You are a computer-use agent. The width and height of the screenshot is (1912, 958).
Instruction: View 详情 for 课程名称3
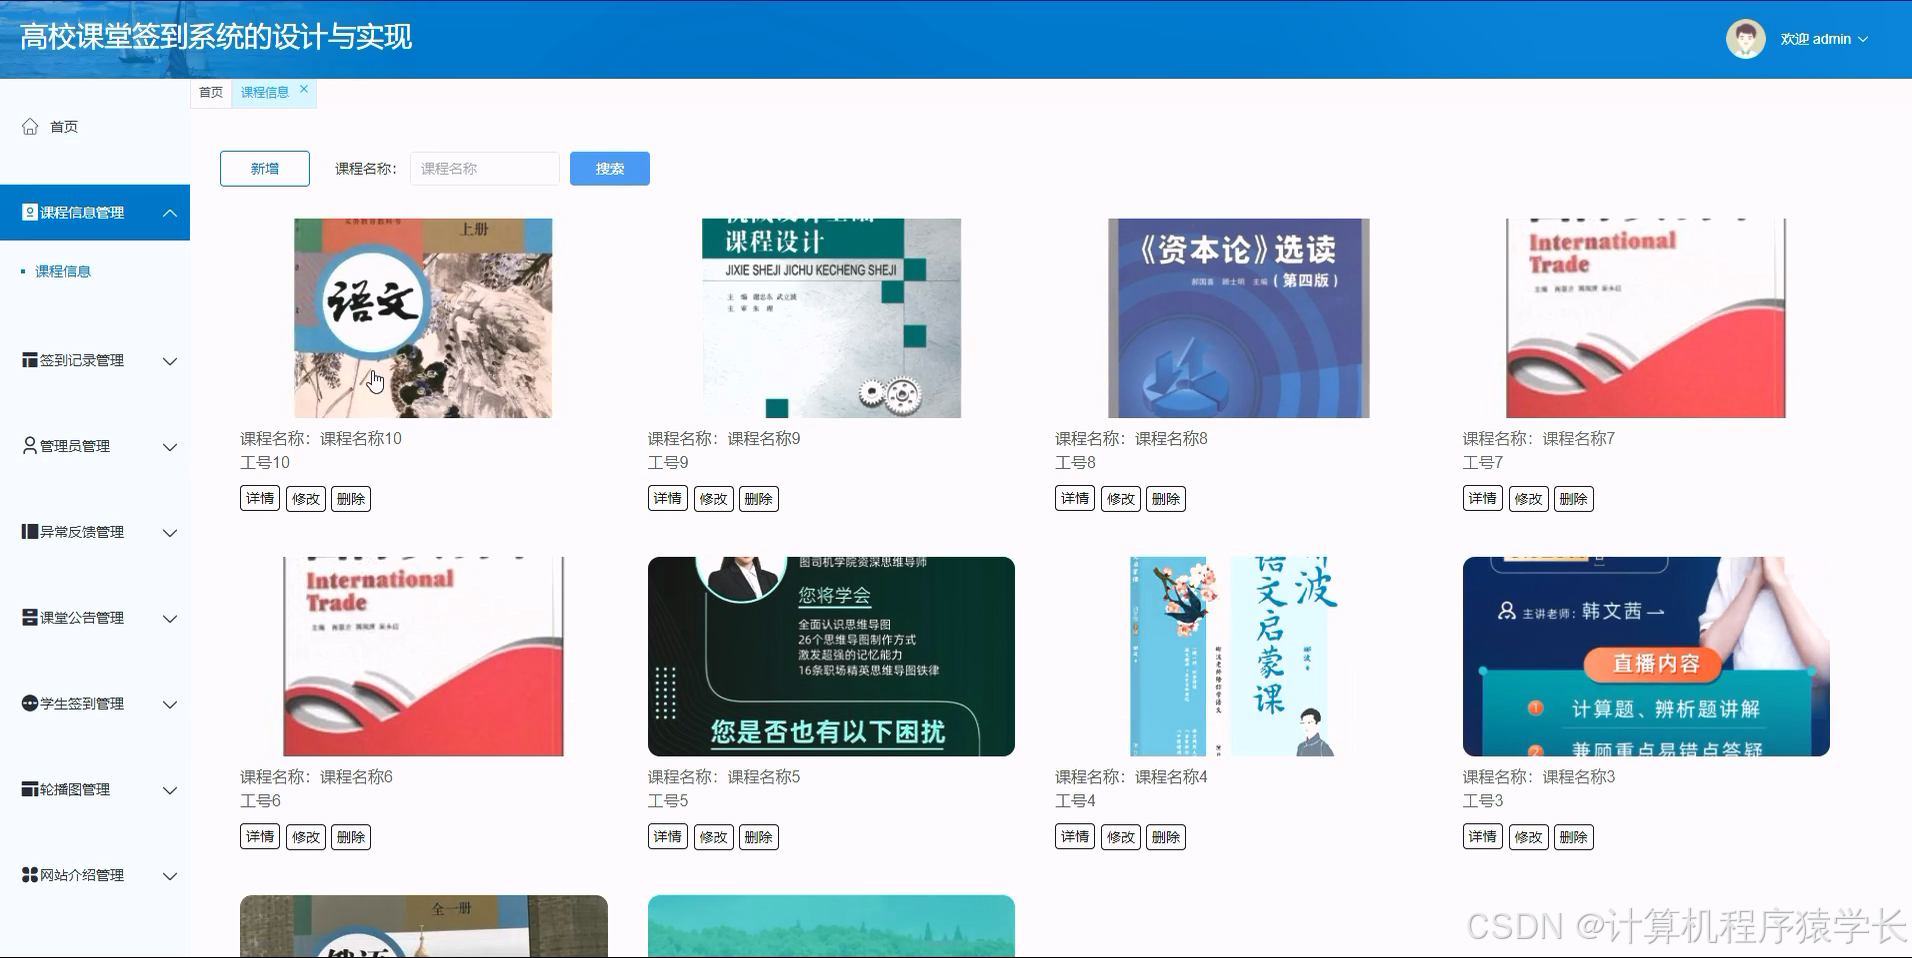coord(1483,837)
